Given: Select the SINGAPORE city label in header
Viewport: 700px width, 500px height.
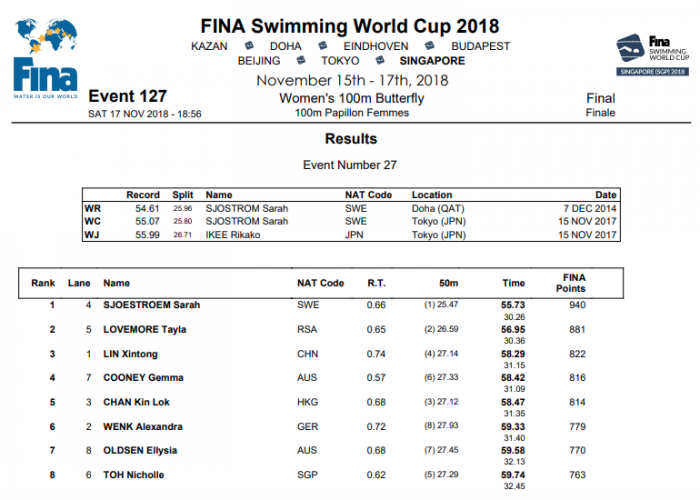Looking at the screenshot, I should click(432, 61).
